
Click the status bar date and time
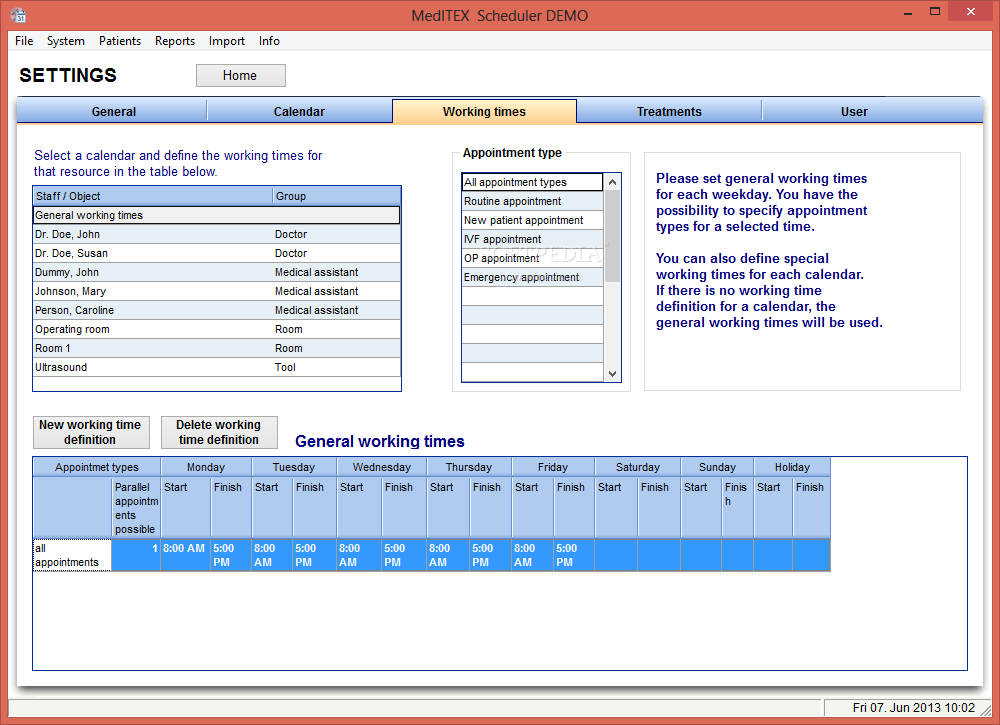913,708
